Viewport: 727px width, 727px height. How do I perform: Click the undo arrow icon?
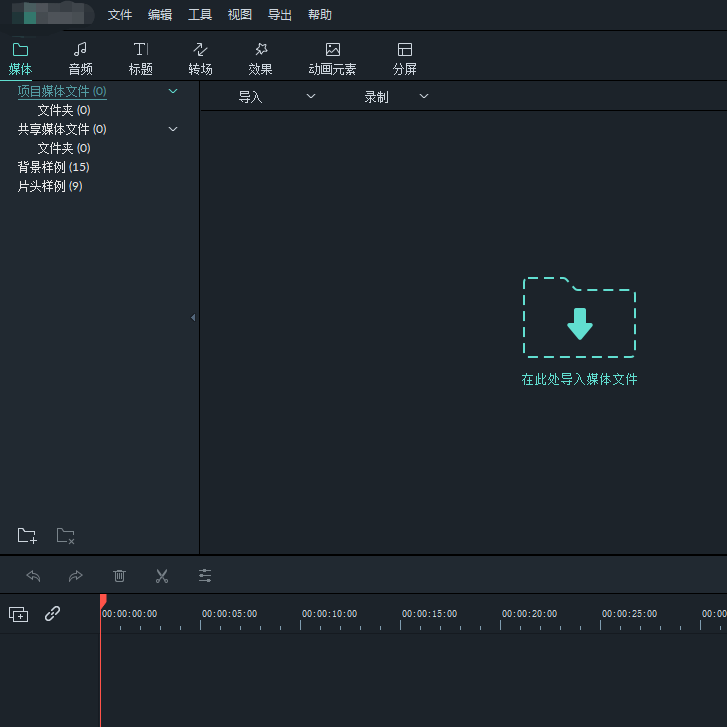pos(33,576)
